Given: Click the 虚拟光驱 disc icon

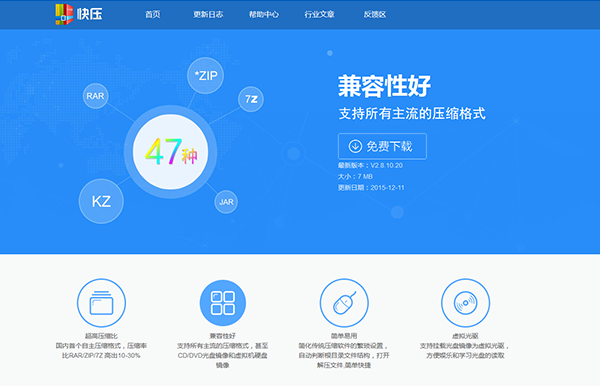Looking at the screenshot, I should pos(465,303).
